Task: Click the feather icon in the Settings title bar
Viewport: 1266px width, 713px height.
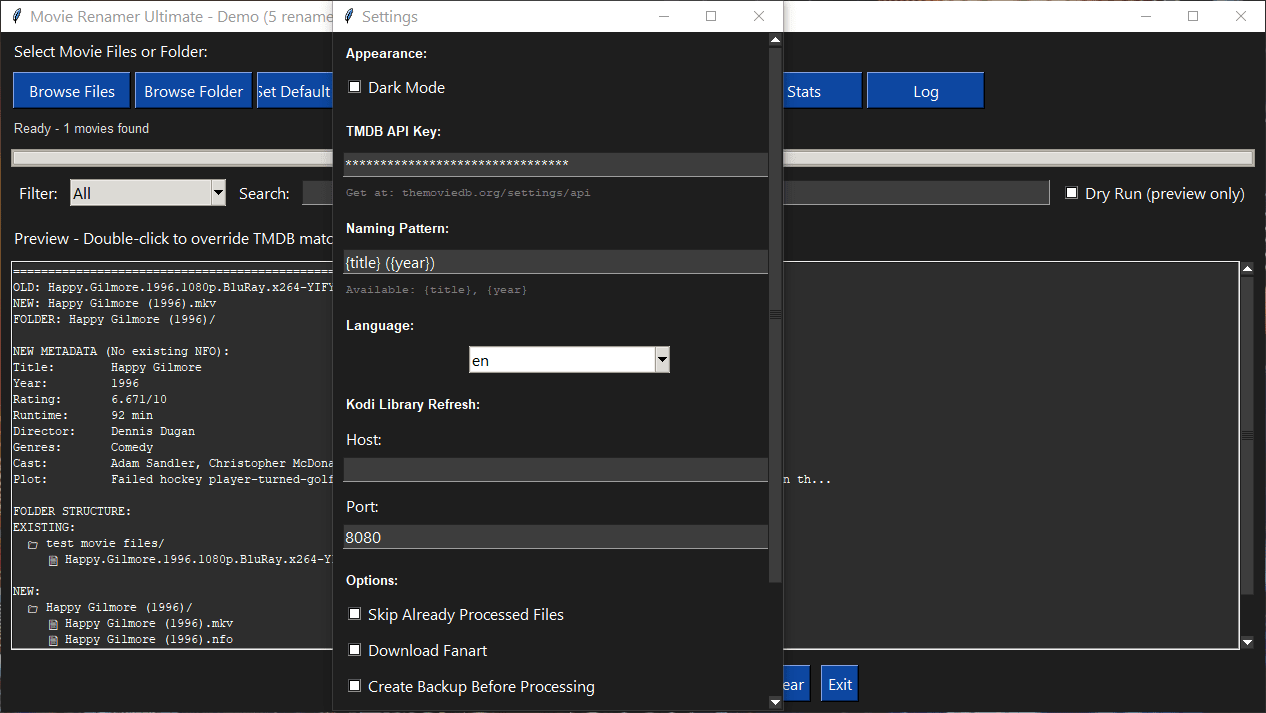Action: click(x=347, y=16)
